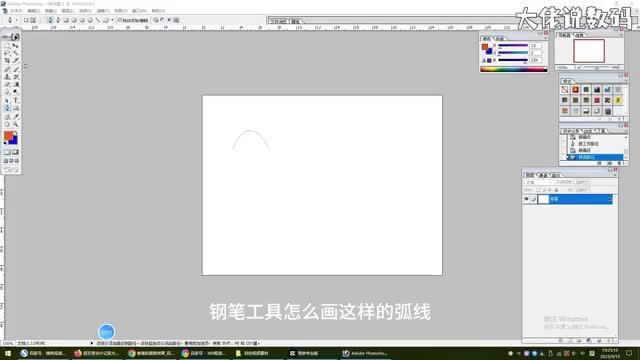Select the Slice tool
This screenshot has width=640, height=360.
tap(16, 60)
